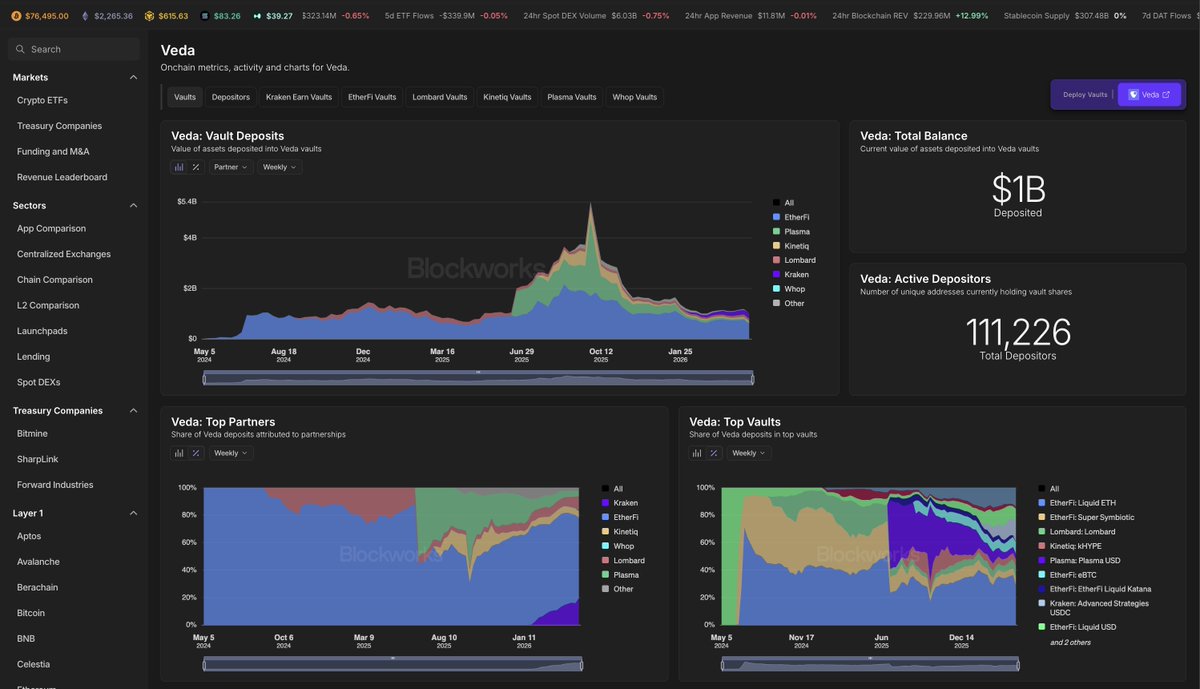The image size is (1200, 689).
Task: Switch to the Kinetiq Vaults tab
Action: [507, 97]
